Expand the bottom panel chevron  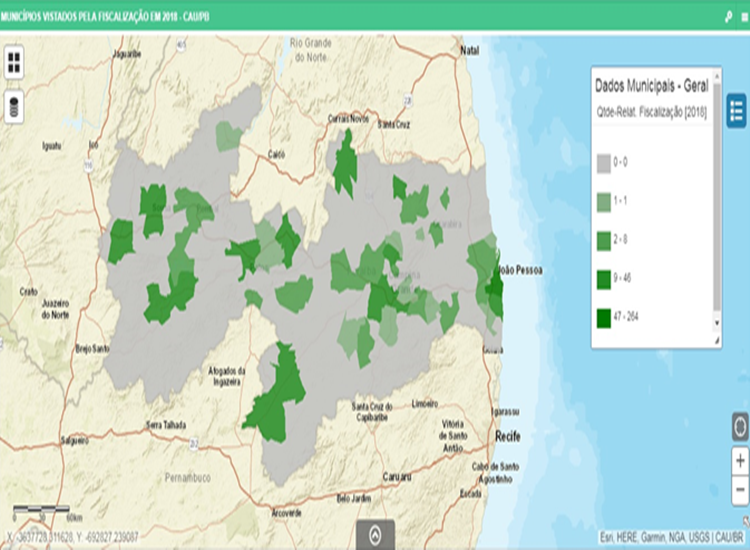click(x=375, y=535)
